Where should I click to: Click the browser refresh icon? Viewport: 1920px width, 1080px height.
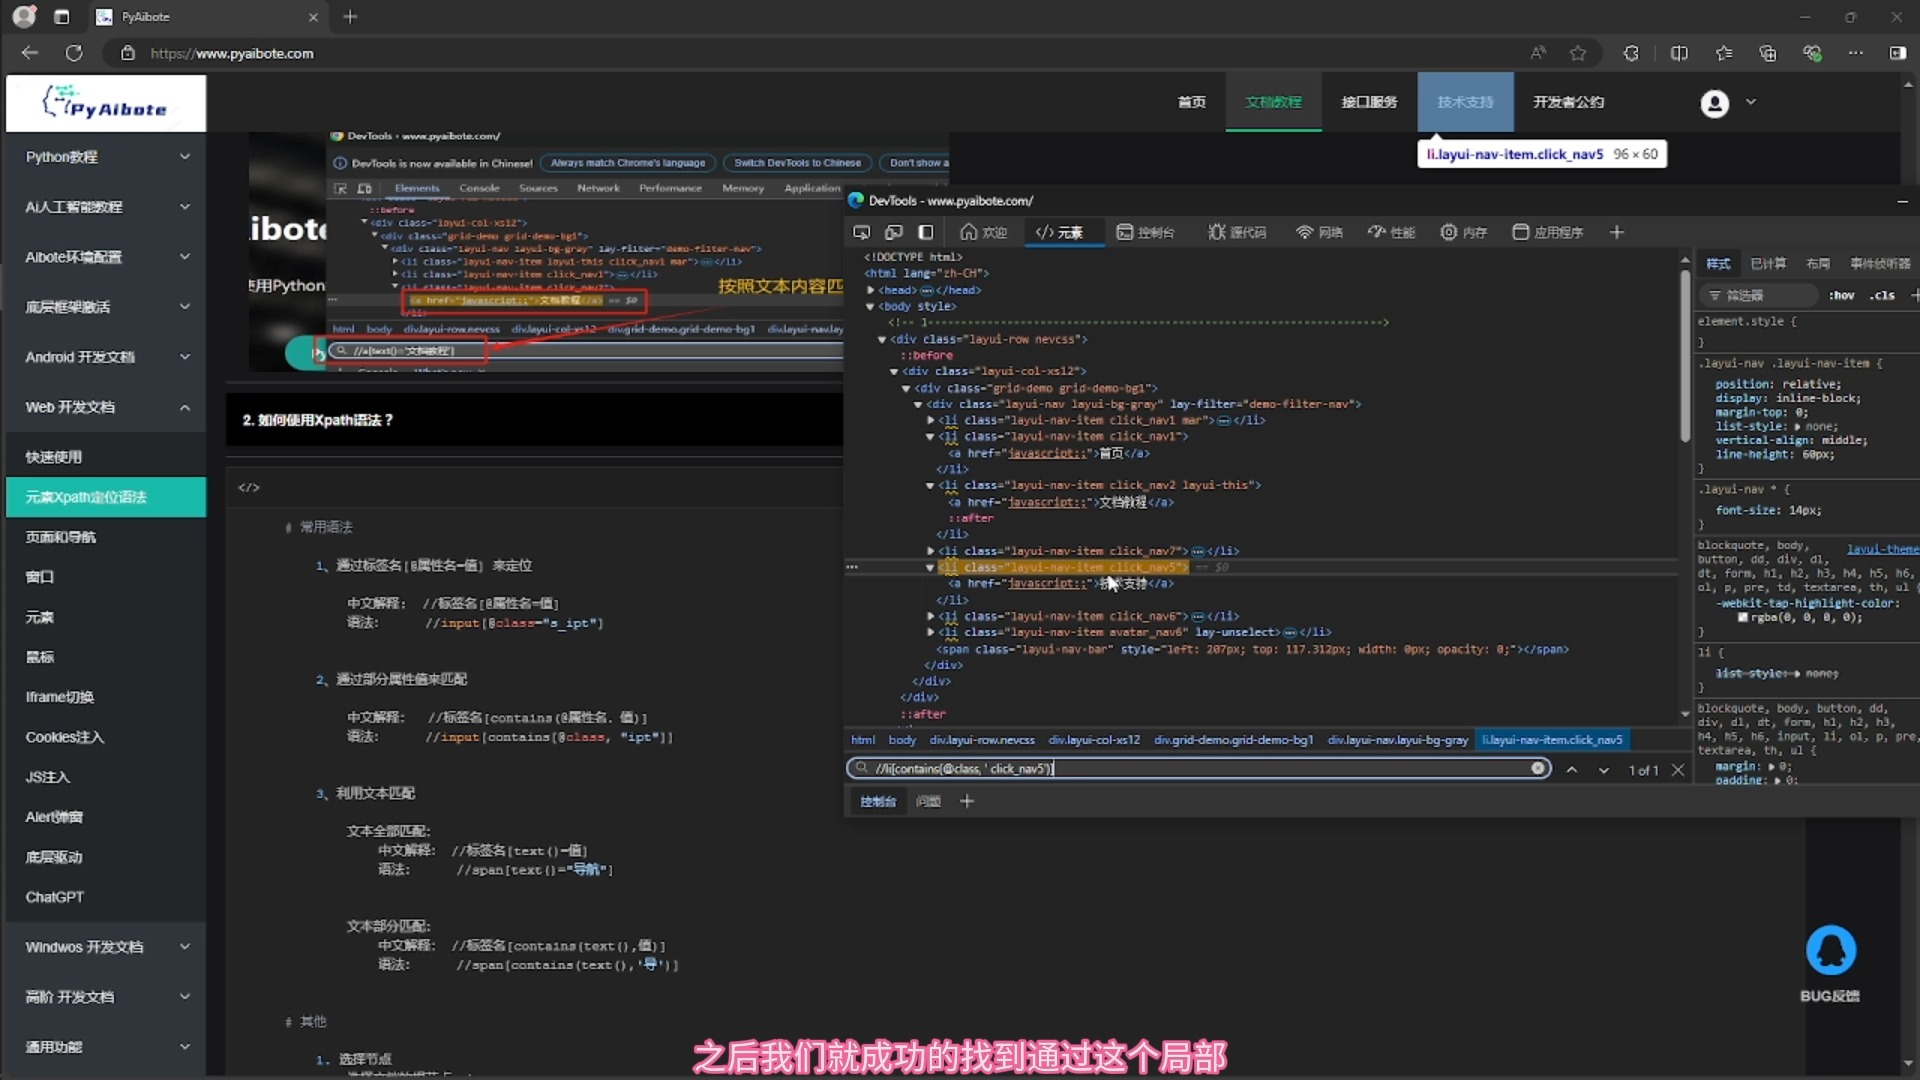pyautogui.click(x=74, y=53)
